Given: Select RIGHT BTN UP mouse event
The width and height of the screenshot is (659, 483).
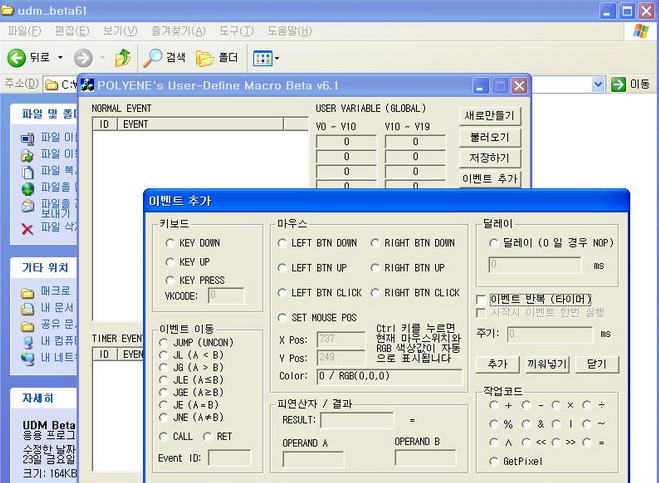Looking at the screenshot, I should [x=375, y=268].
